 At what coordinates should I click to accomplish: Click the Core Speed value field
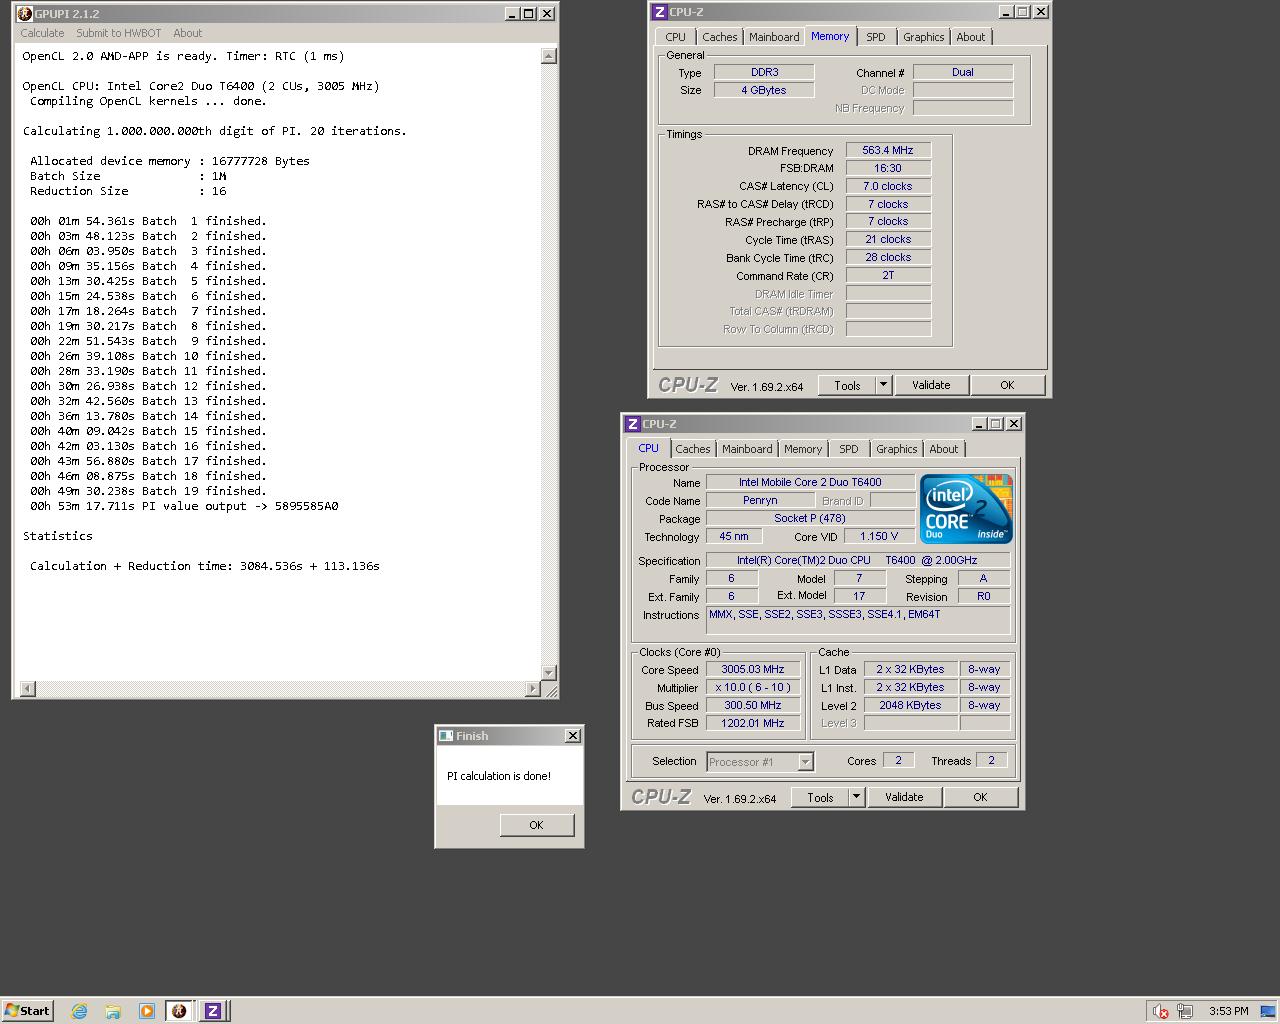(753, 669)
